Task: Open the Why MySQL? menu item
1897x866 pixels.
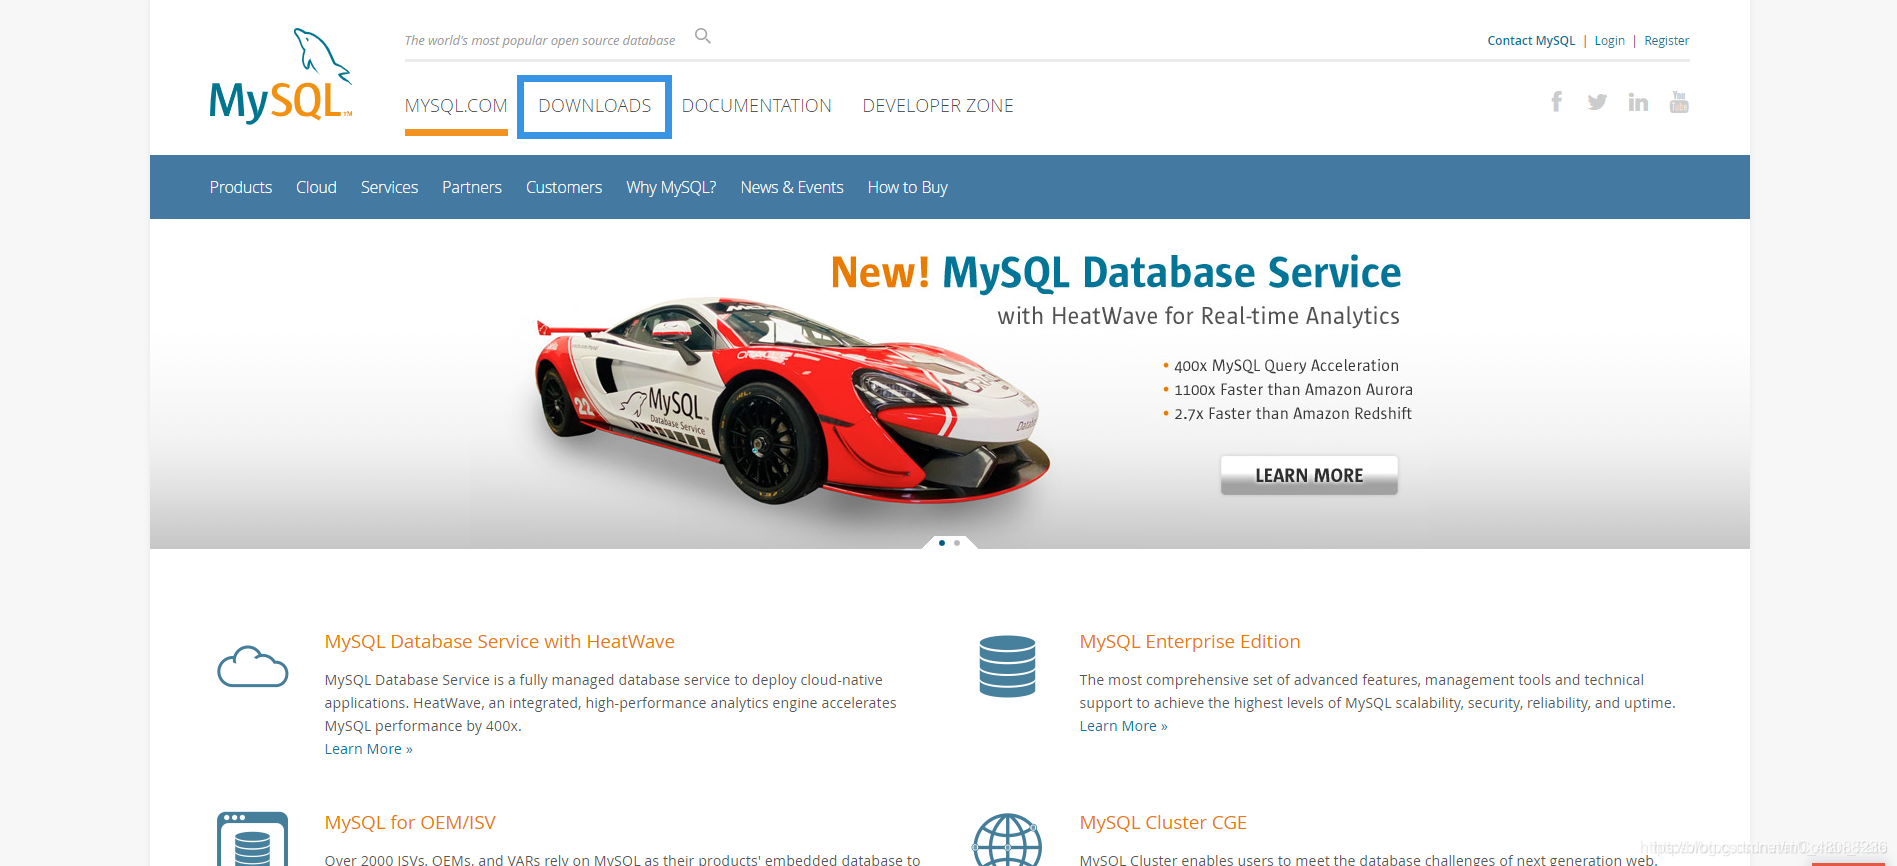Action: [671, 187]
